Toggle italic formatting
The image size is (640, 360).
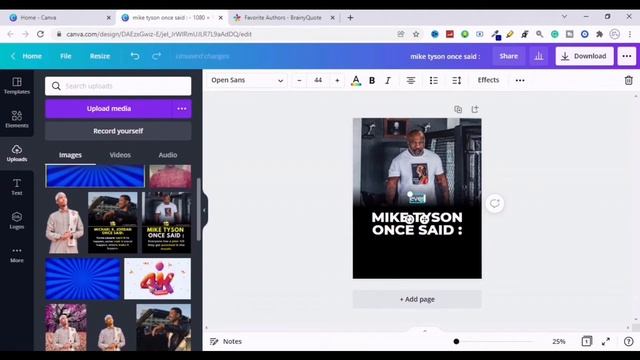388,80
